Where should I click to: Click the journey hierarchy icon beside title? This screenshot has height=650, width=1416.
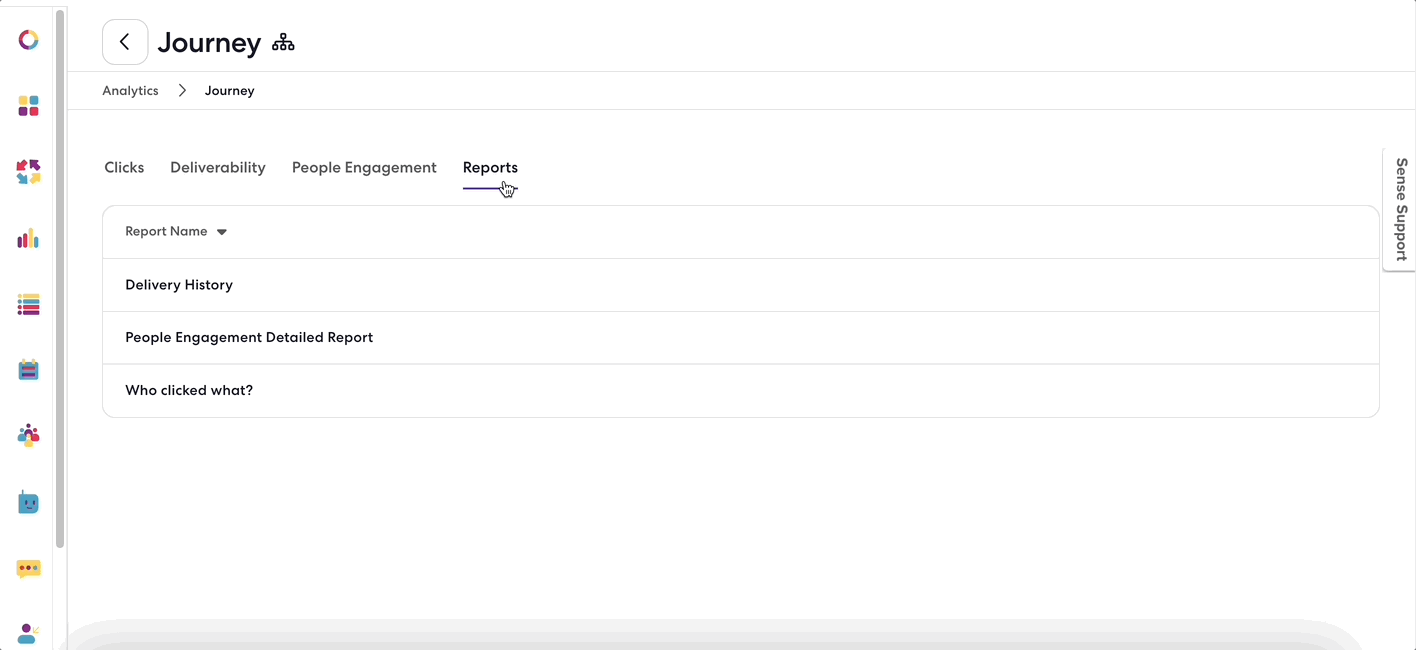point(283,42)
